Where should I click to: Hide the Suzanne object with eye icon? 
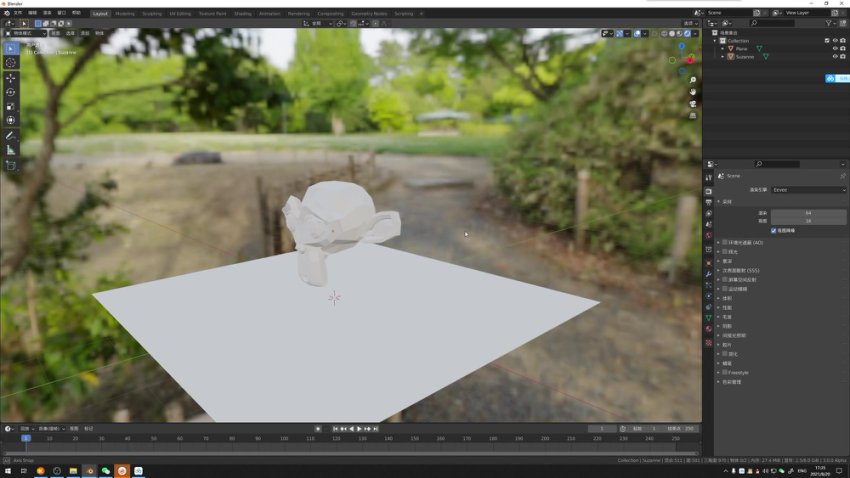pyautogui.click(x=835, y=56)
